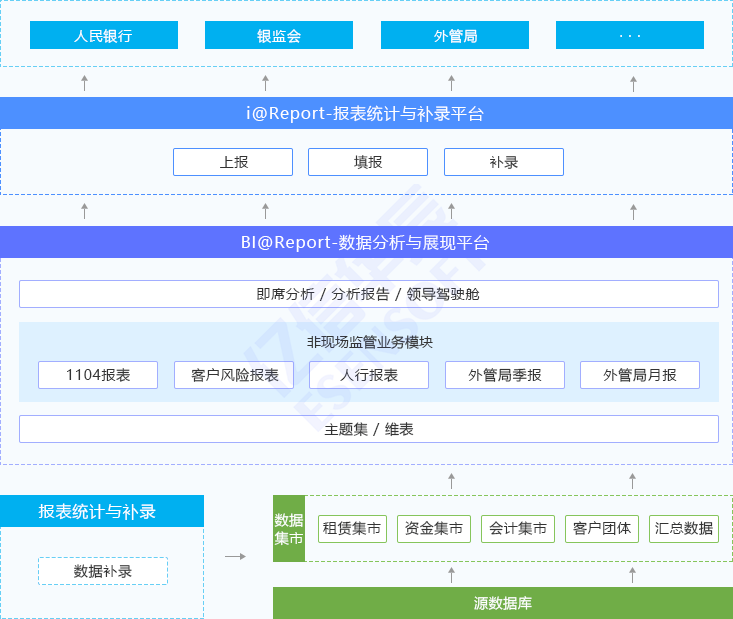Click the 外管局 box at top
733x619 pixels.
point(455,35)
